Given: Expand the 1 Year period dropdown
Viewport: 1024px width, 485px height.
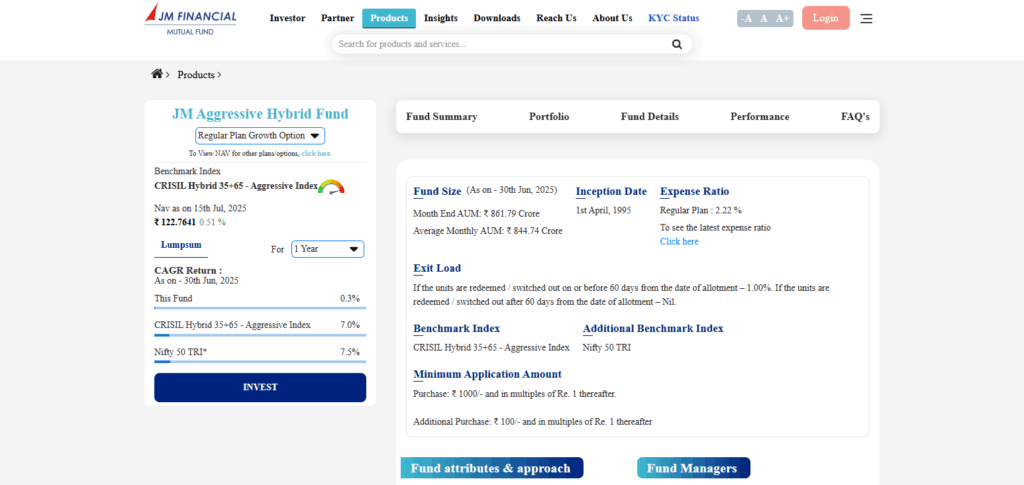Looking at the screenshot, I should 327,249.
